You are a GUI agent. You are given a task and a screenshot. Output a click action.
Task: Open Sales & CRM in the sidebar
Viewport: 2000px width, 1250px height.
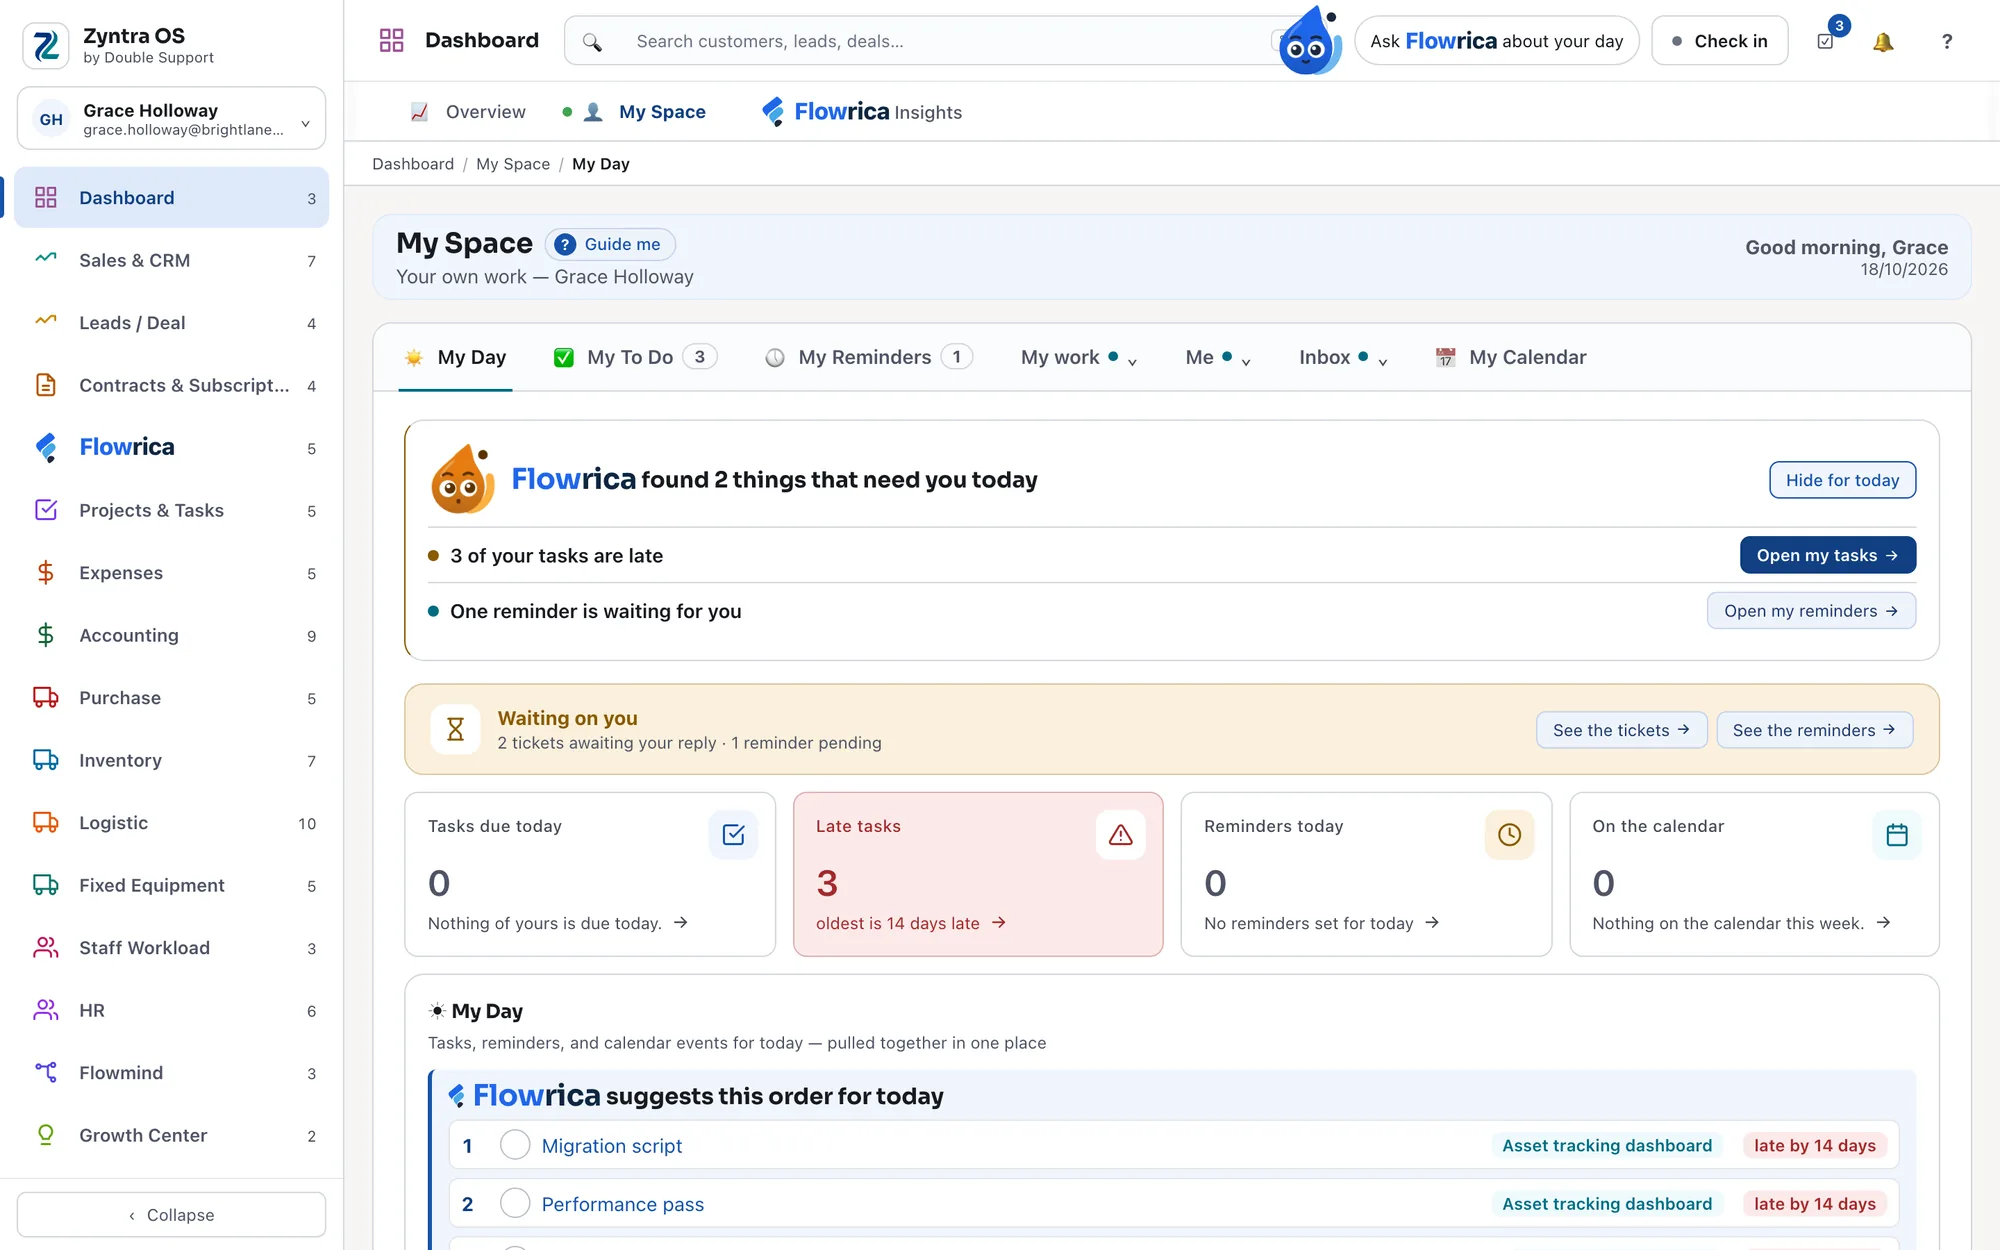pyautogui.click(x=171, y=260)
